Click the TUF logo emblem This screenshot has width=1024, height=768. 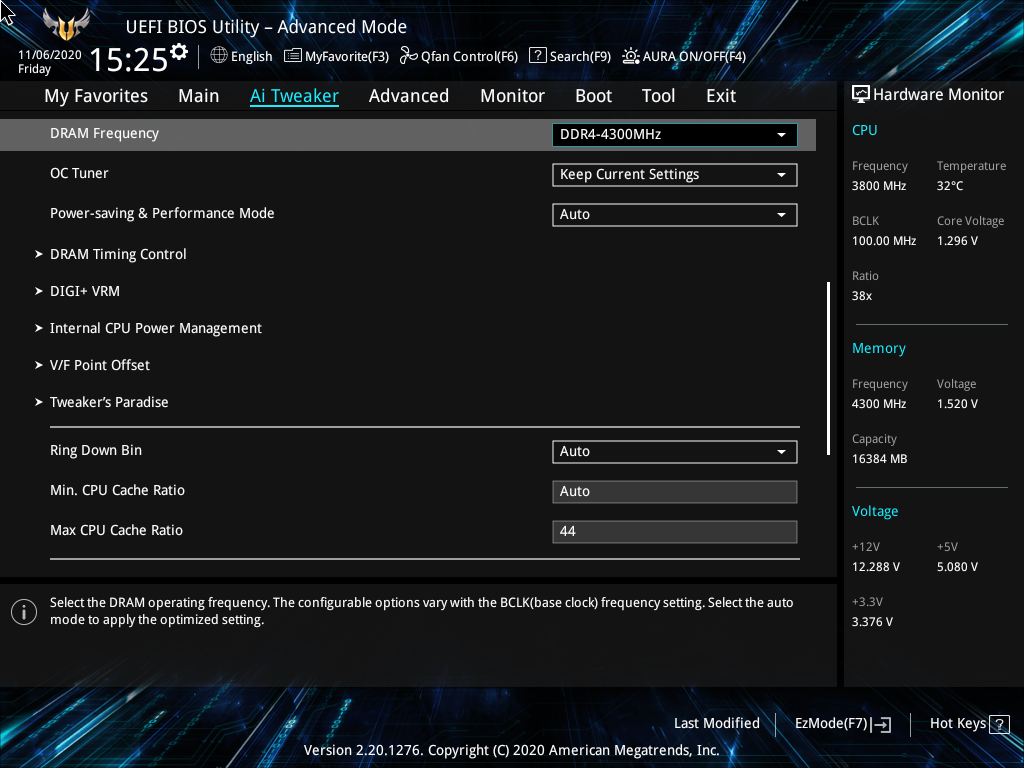click(x=65, y=26)
